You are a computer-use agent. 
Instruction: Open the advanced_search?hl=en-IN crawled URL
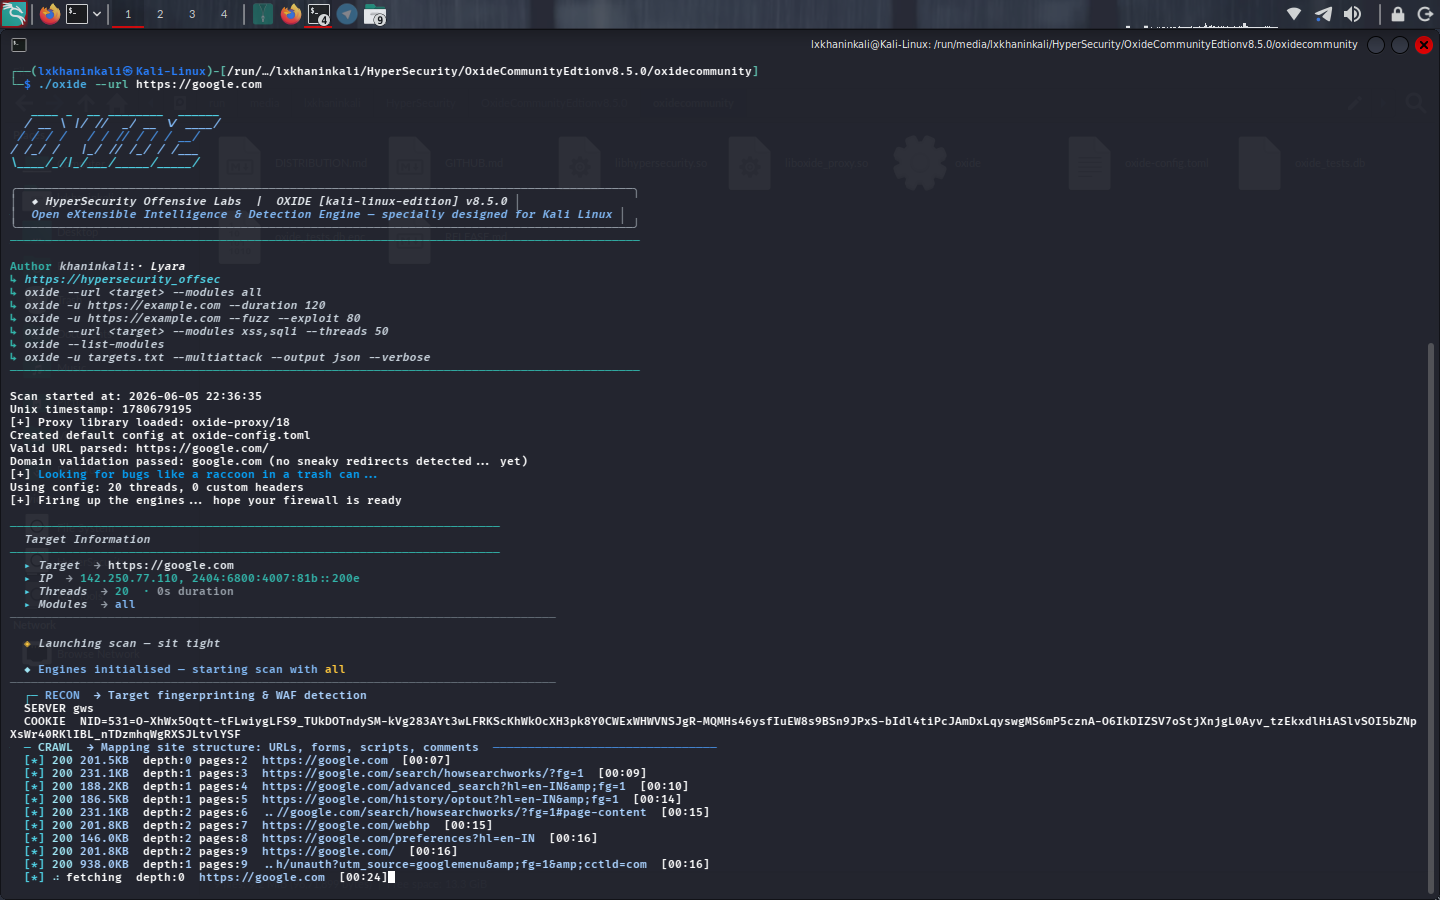coord(443,787)
